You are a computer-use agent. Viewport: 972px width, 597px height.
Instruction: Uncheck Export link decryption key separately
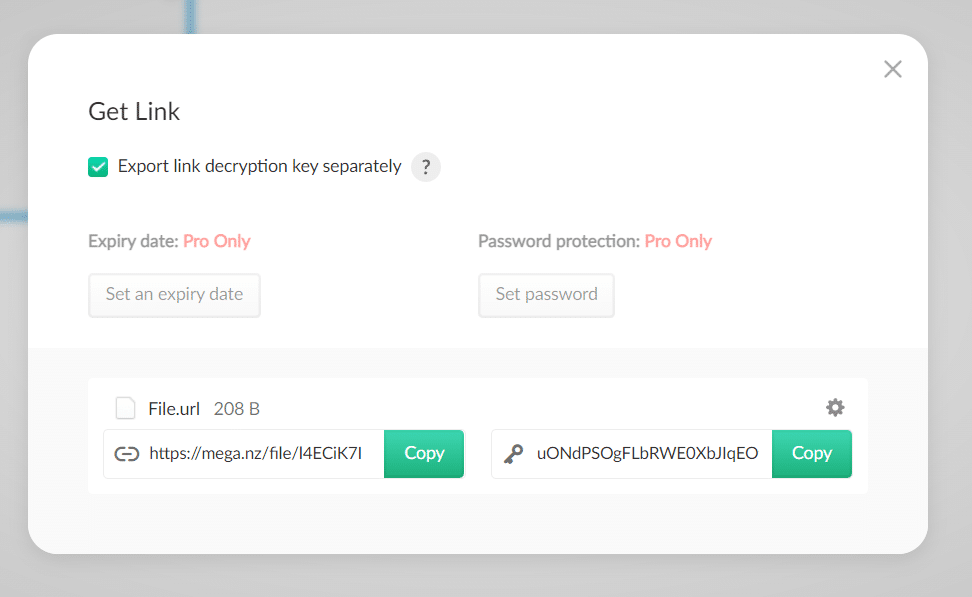tap(98, 167)
